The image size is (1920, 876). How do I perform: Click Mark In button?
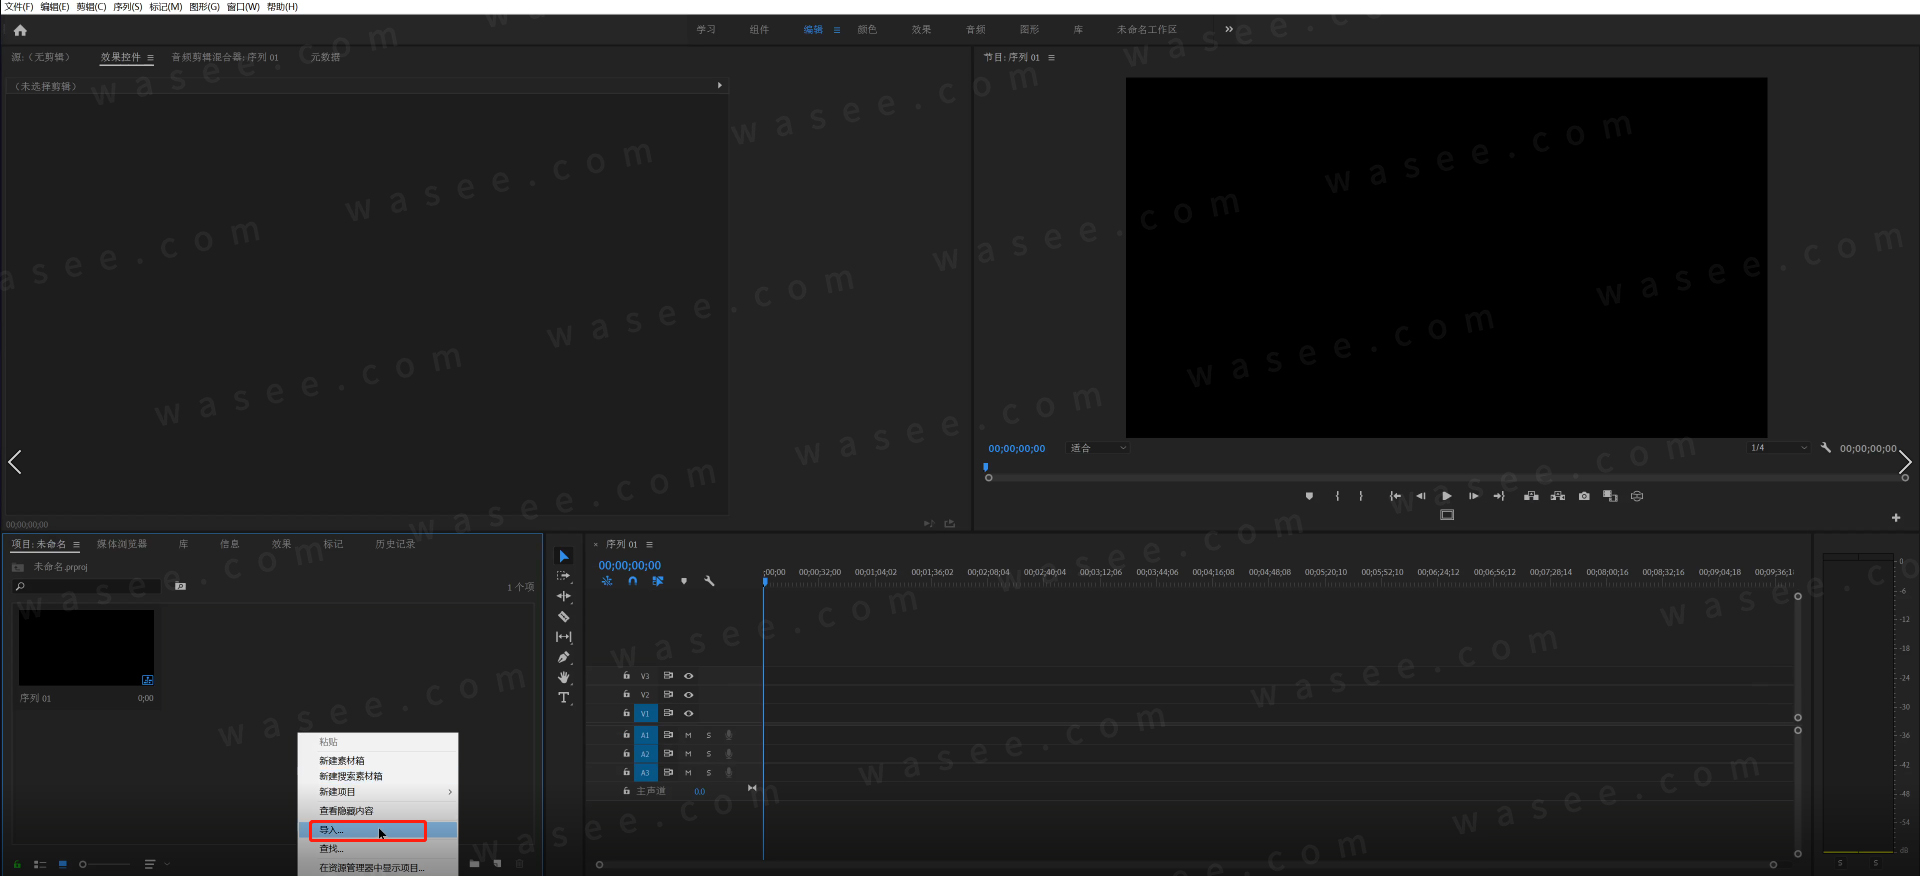[x=1337, y=496]
